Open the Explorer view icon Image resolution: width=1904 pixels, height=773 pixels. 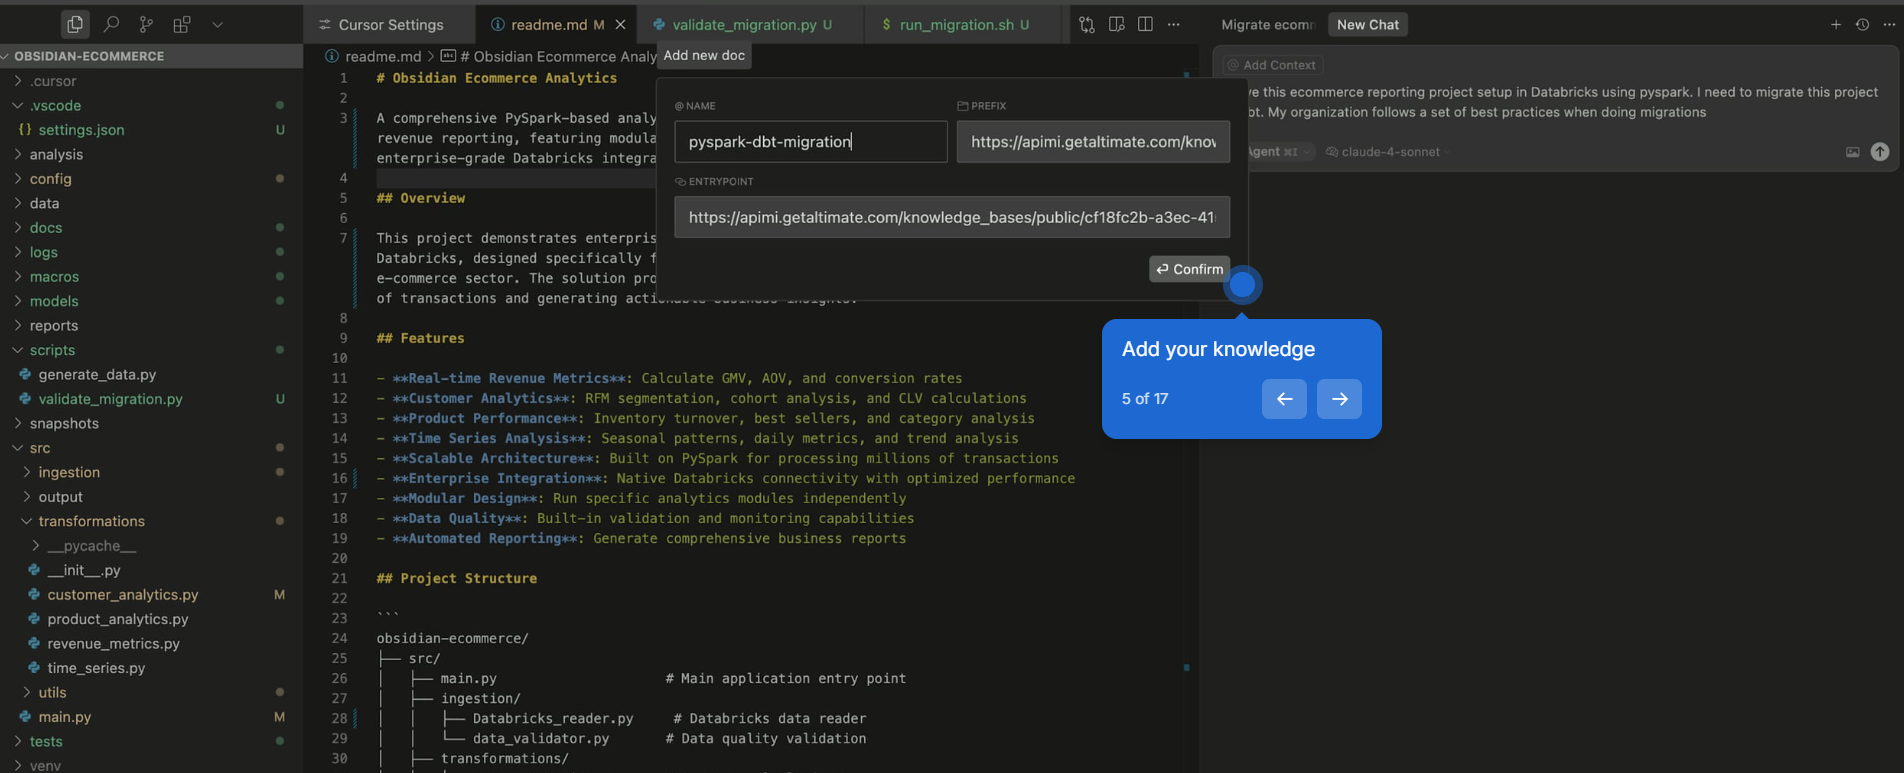click(75, 24)
